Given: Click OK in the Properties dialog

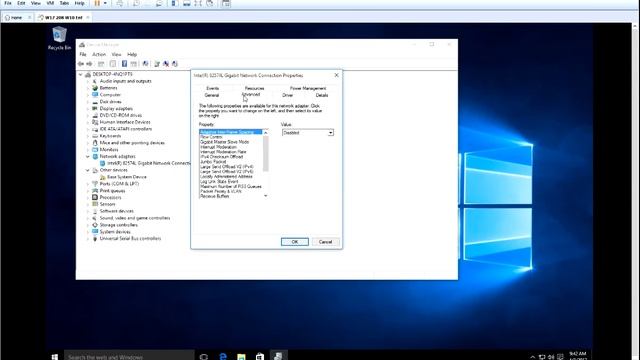Looking at the screenshot, I should click(x=295, y=242).
